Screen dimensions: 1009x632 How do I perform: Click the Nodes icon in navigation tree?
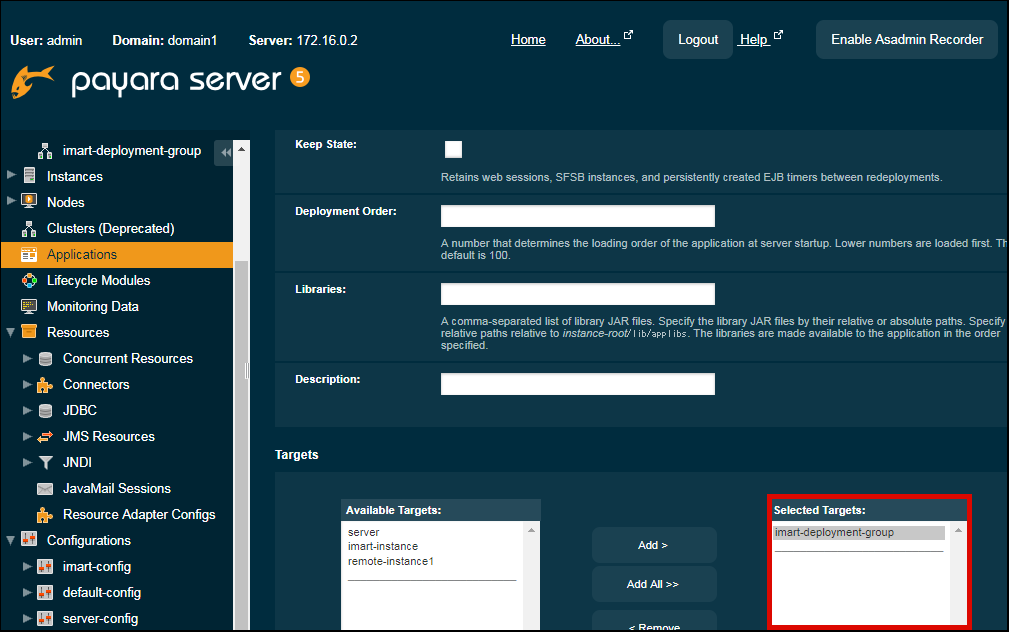tap(29, 202)
